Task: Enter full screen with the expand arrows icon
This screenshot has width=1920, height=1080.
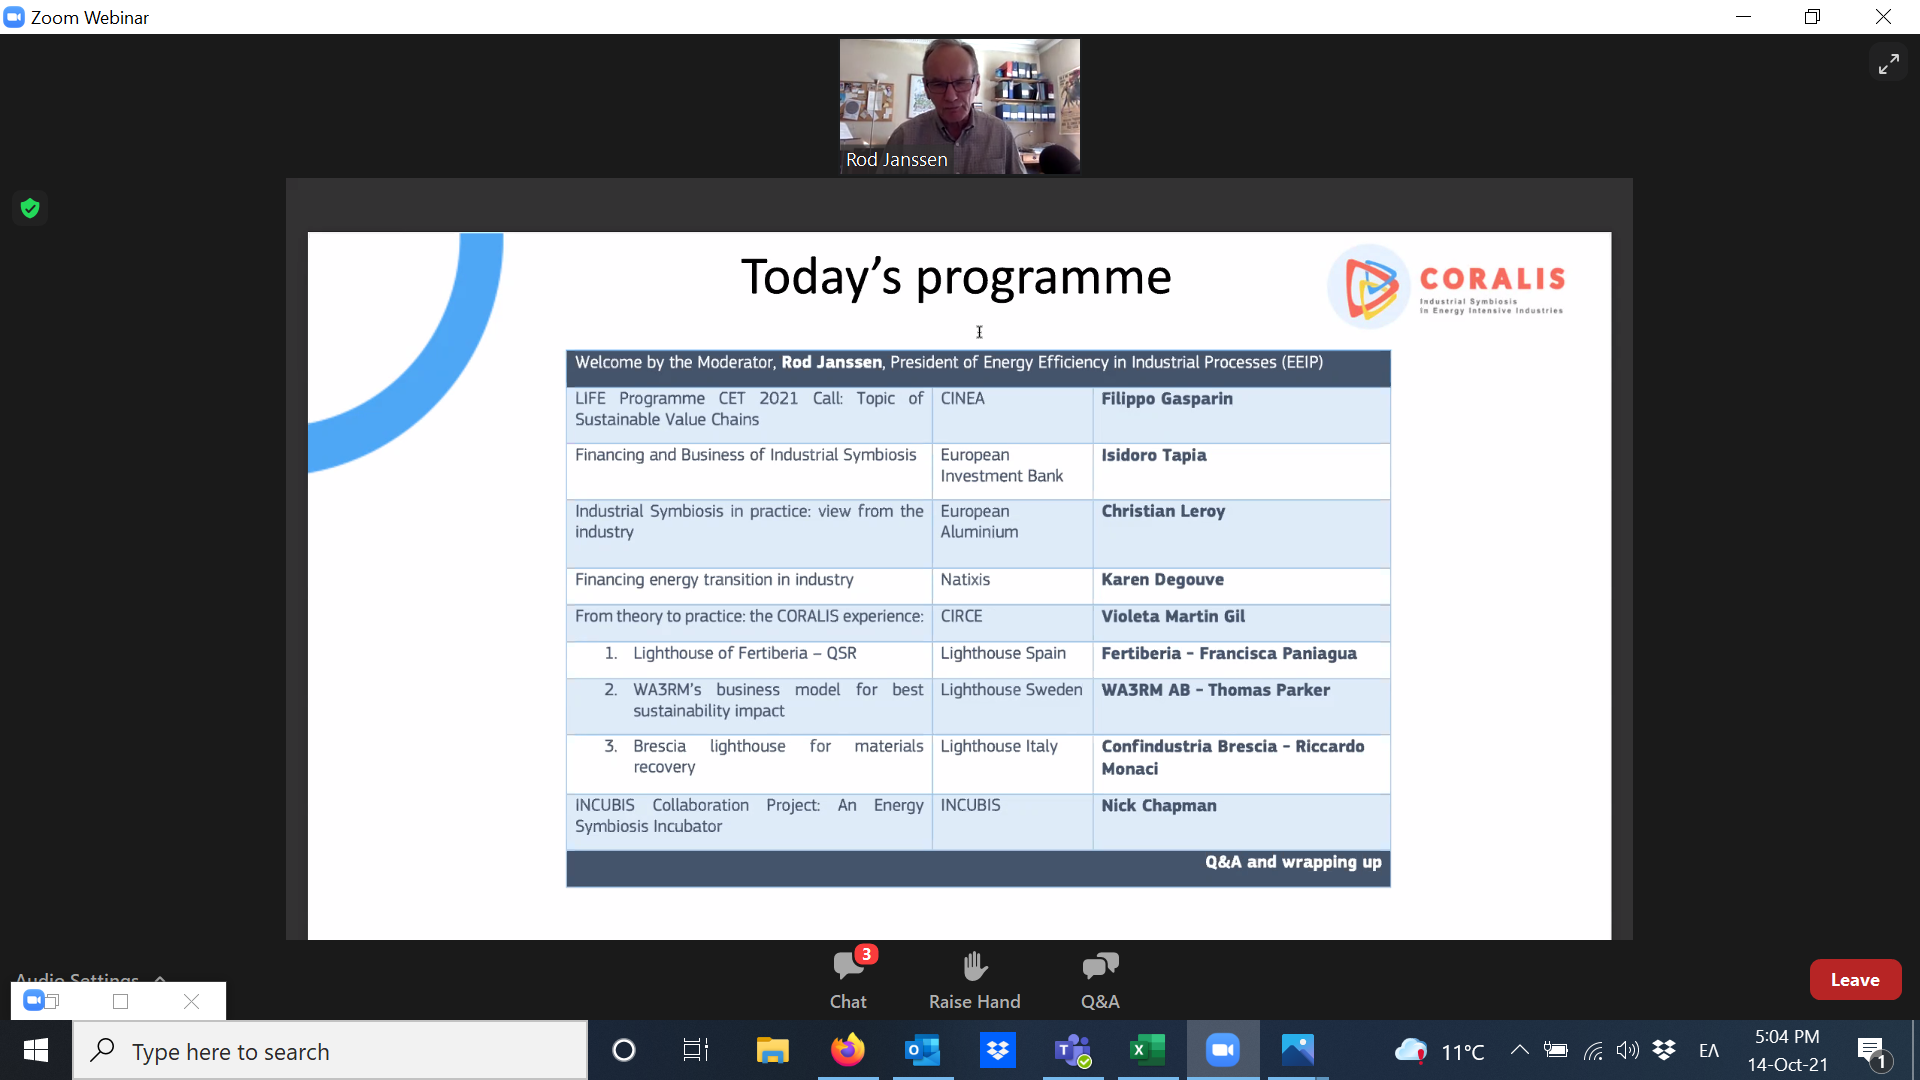Action: (1888, 64)
